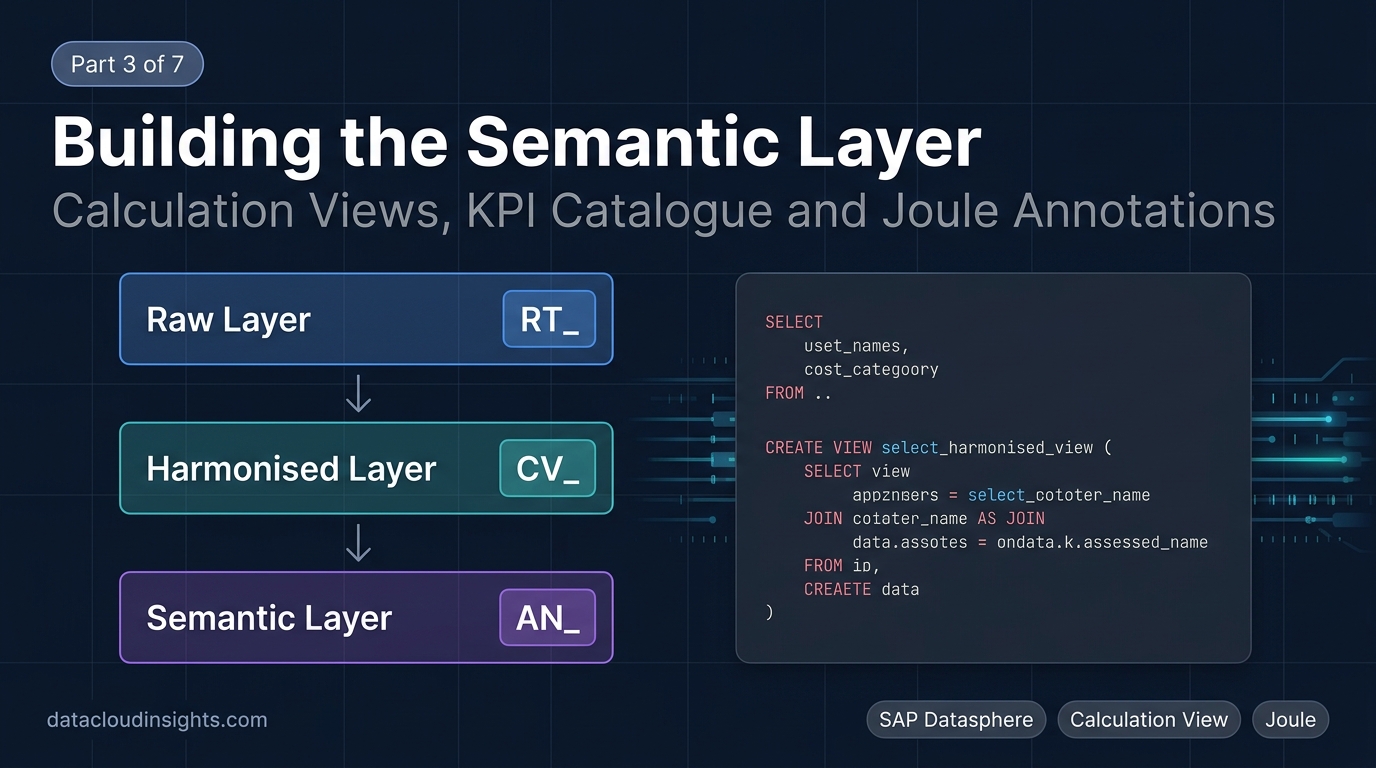This screenshot has width=1376, height=768.
Task: Click the CV_ prefix badge
Action: (x=547, y=468)
